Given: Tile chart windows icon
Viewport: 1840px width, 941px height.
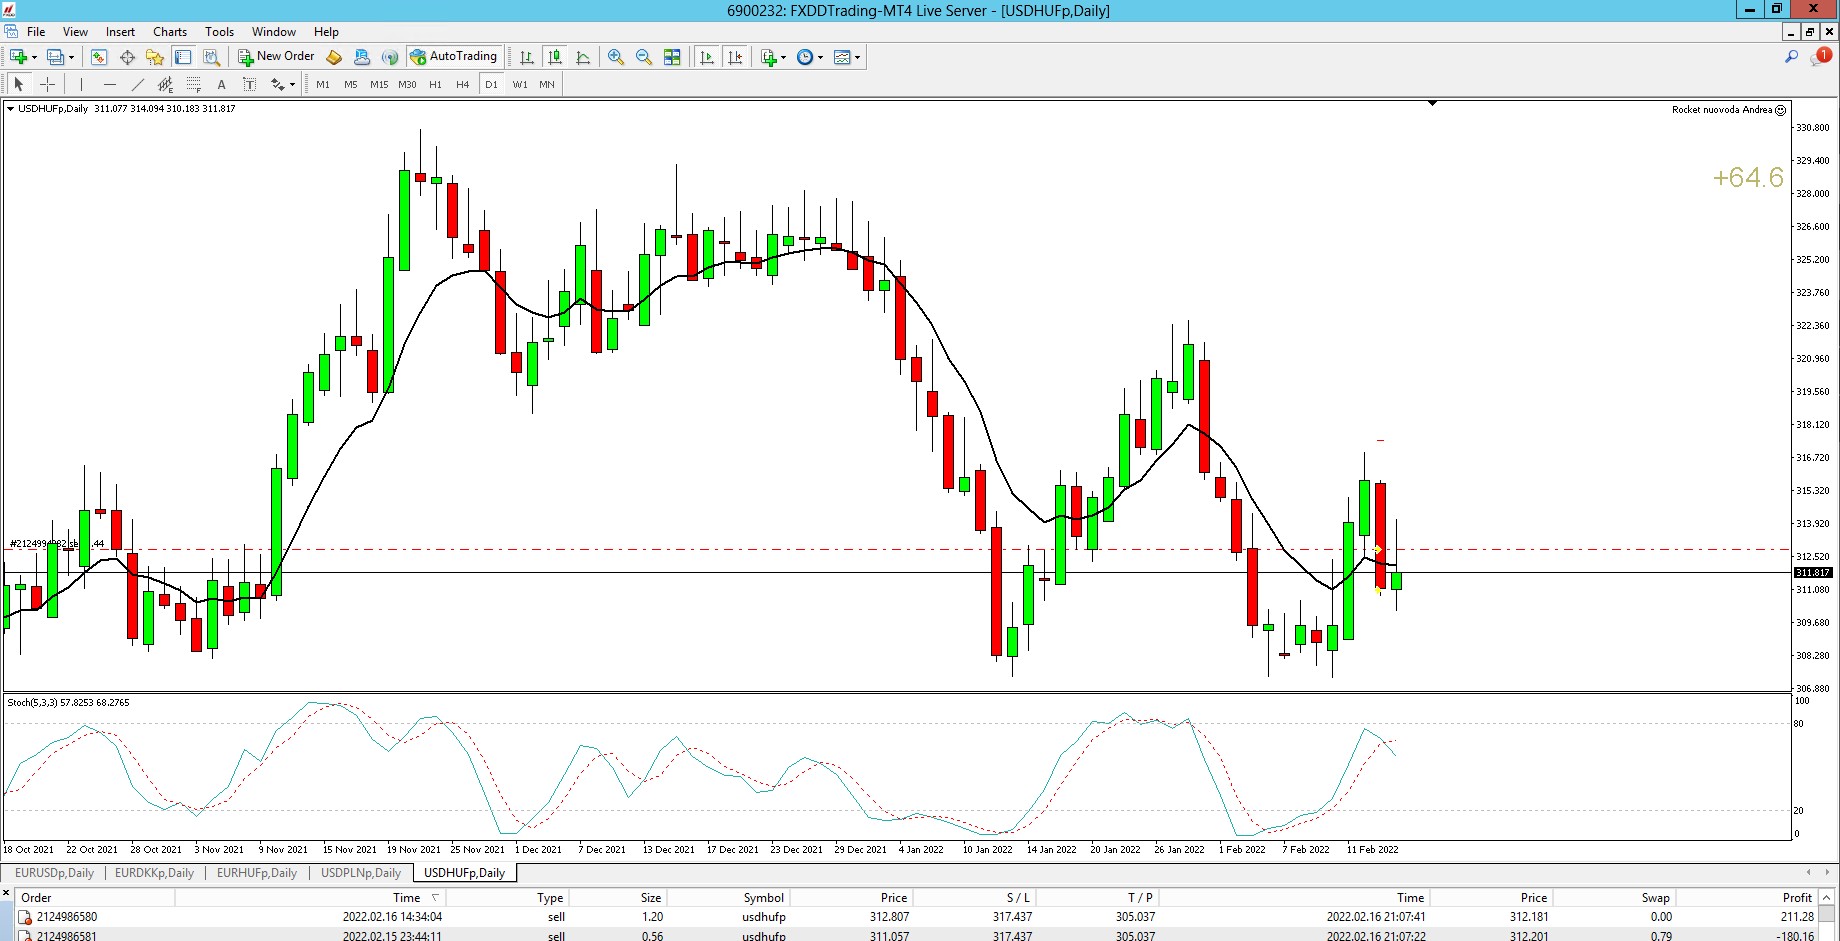Looking at the screenshot, I should (672, 57).
